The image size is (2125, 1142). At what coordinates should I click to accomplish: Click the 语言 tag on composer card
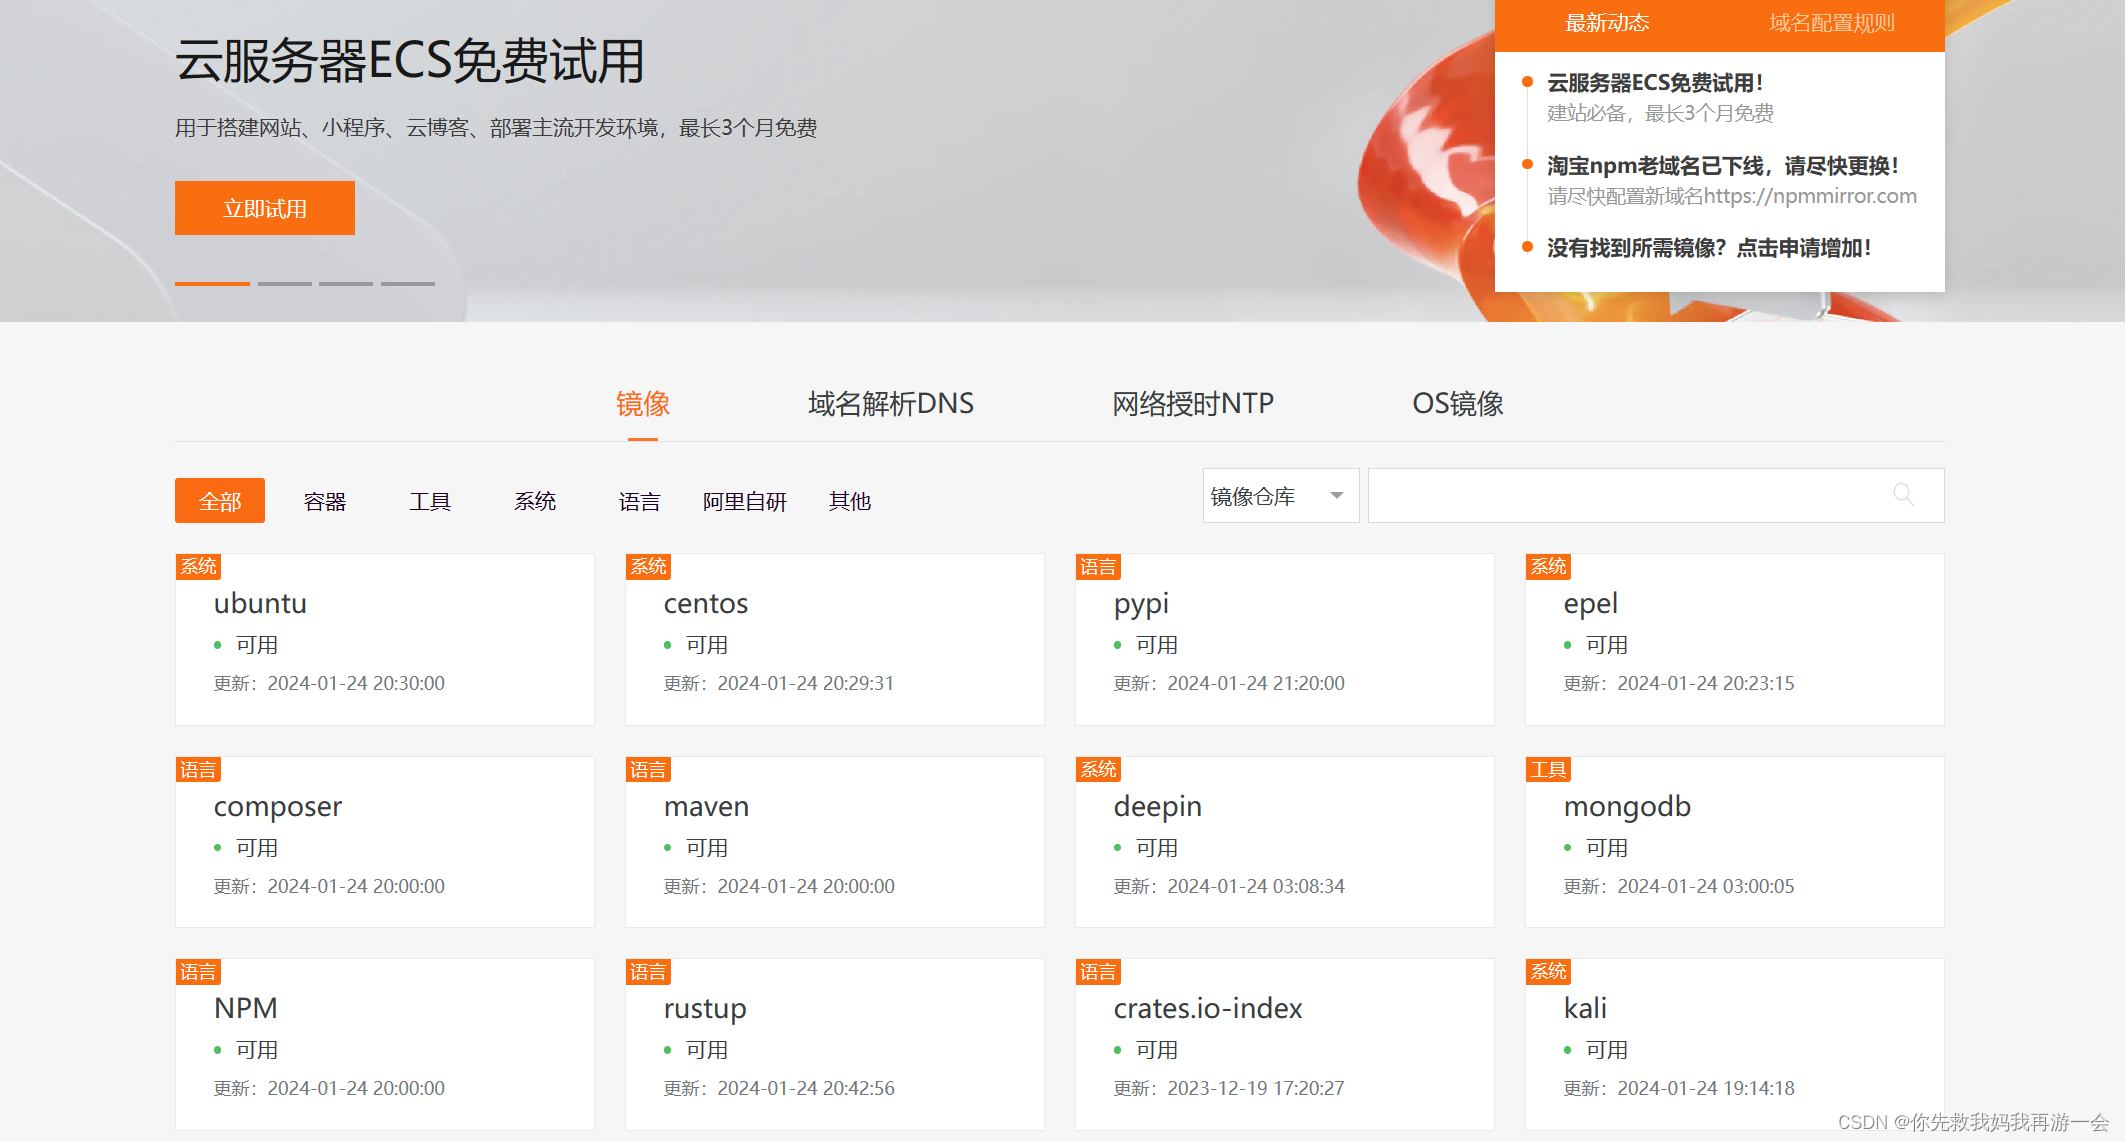(198, 769)
